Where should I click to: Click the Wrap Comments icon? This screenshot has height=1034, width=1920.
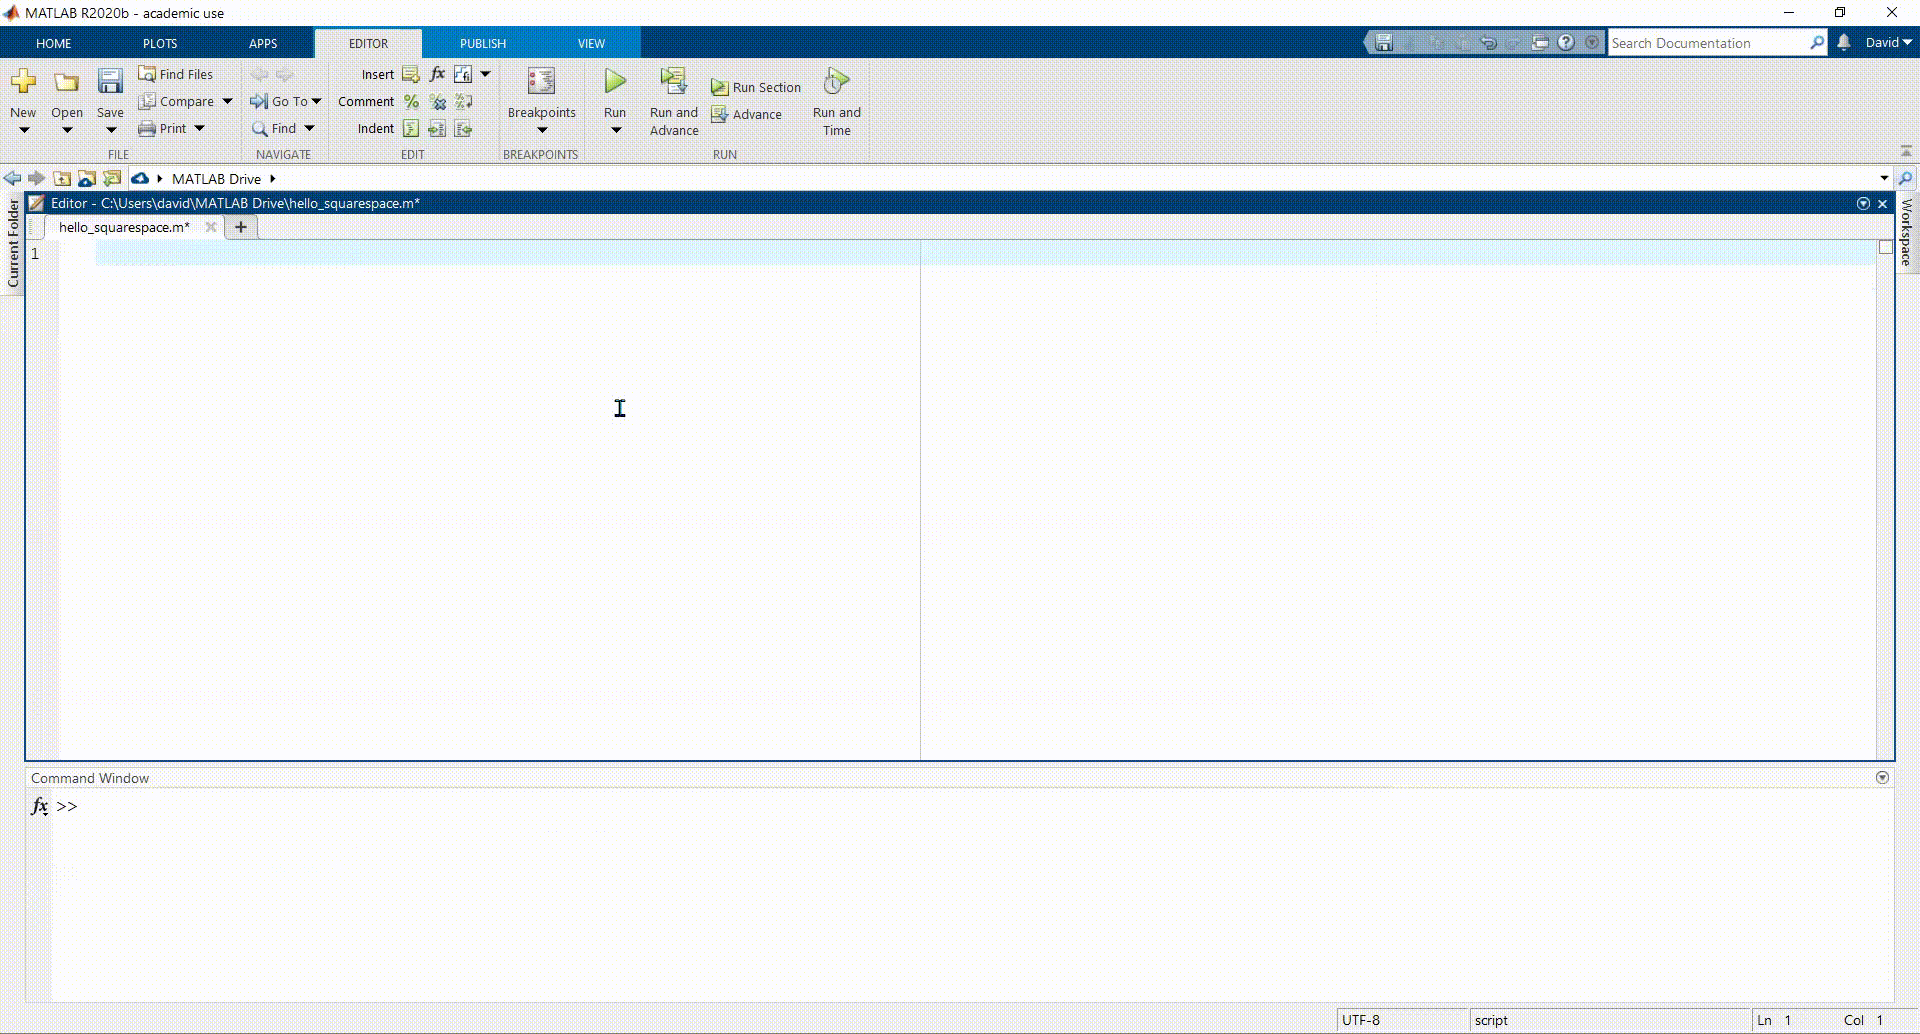point(463,101)
